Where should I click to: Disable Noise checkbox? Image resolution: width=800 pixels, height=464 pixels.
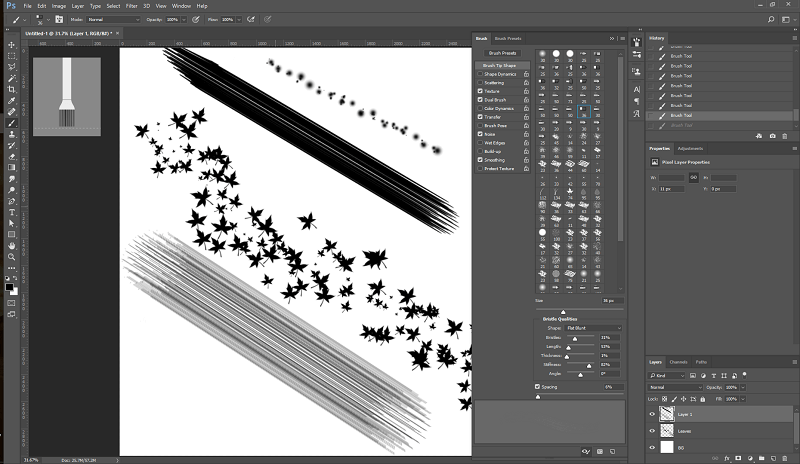coord(480,134)
